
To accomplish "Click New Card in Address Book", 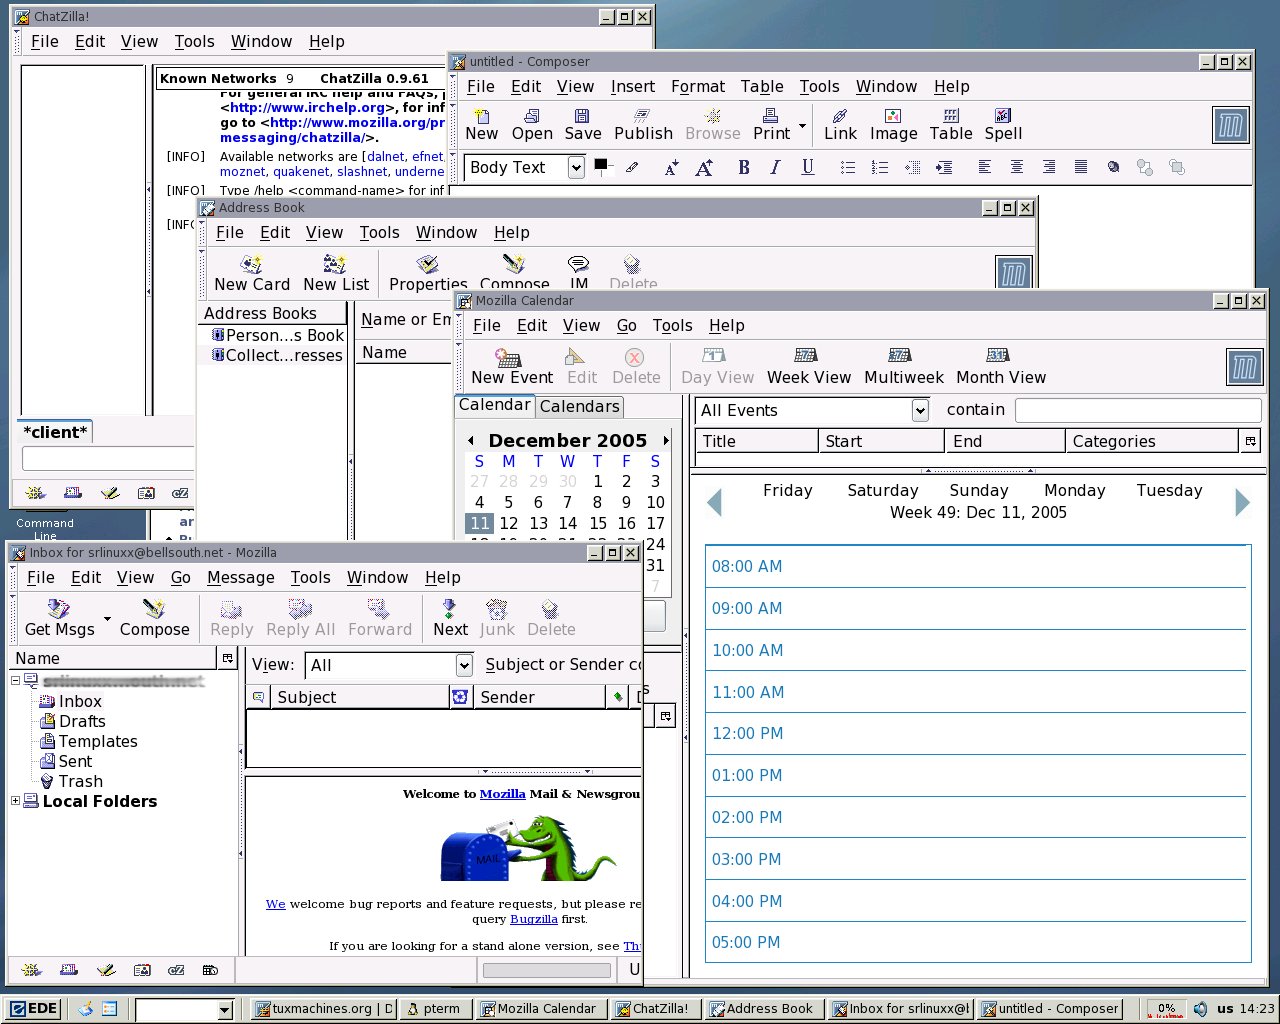I will 252,273.
